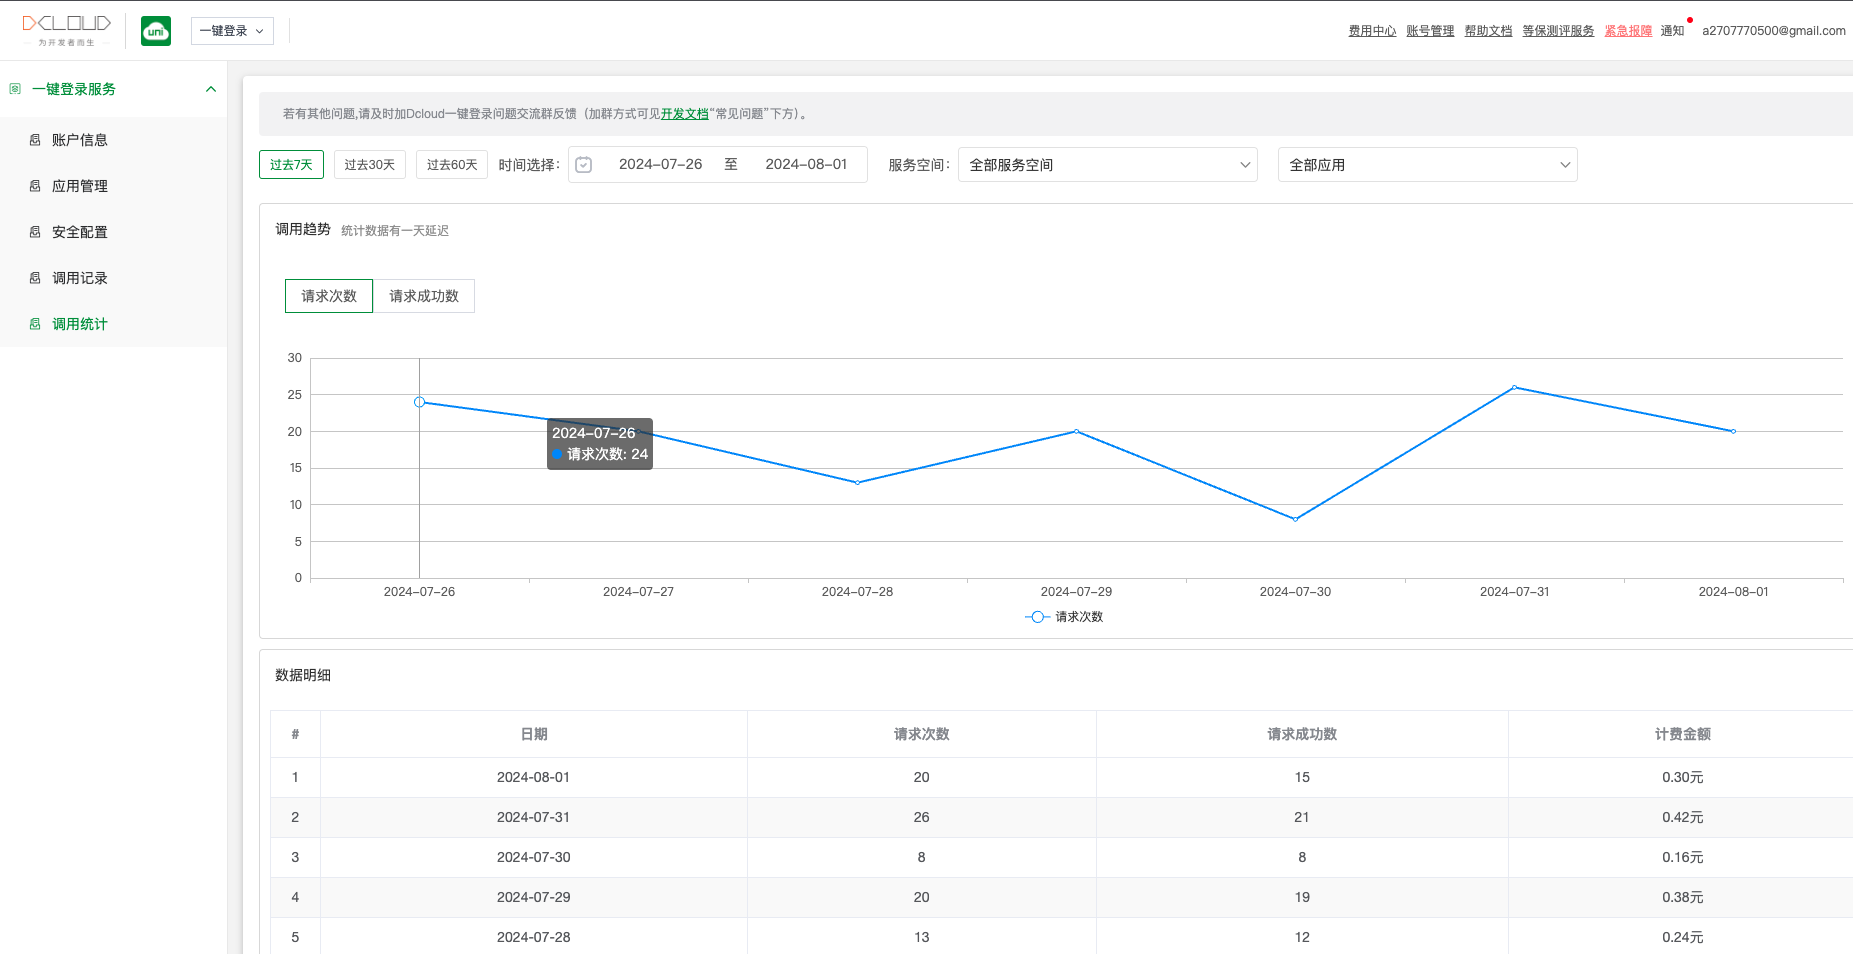Click the icon beside 安全配置

(x=35, y=232)
